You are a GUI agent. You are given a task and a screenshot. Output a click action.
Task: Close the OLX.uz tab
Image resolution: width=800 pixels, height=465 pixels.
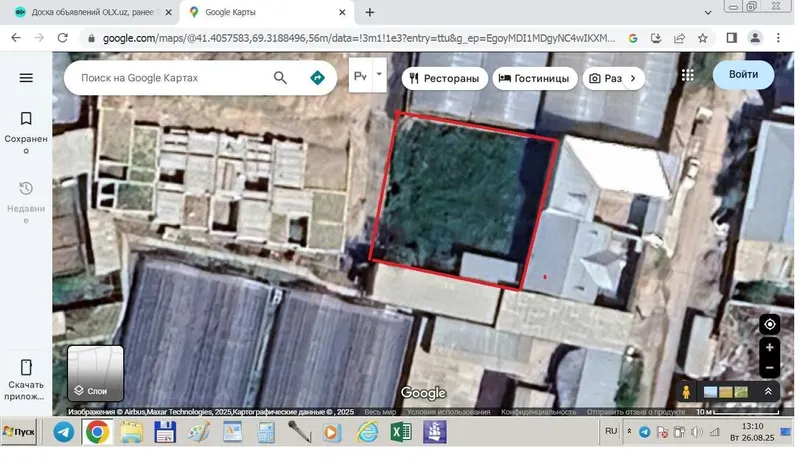pos(168,12)
